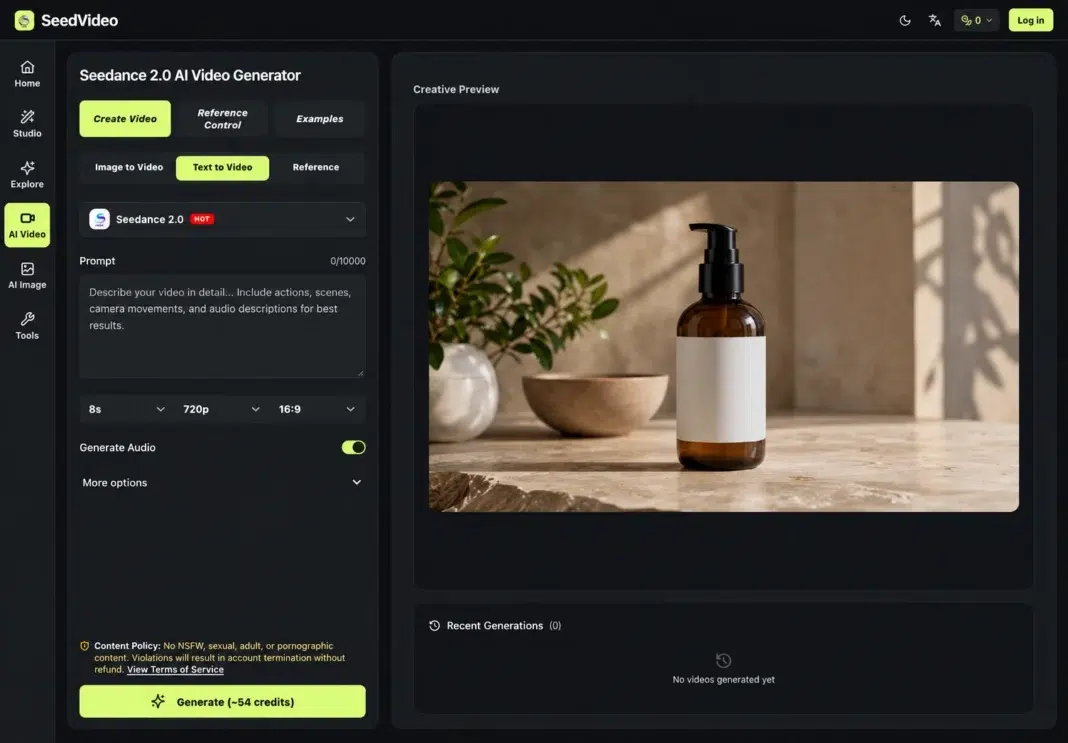Switch to Image to Video mode
Screen dimensions: 1068x743
point(129,168)
